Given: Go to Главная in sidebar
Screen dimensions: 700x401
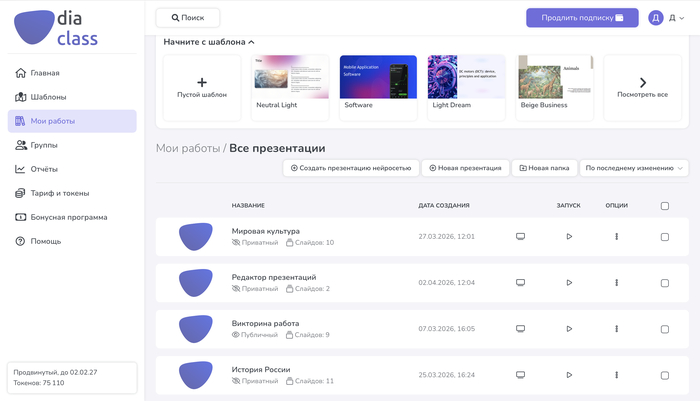Looking at the screenshot, I should pos(72,73).
